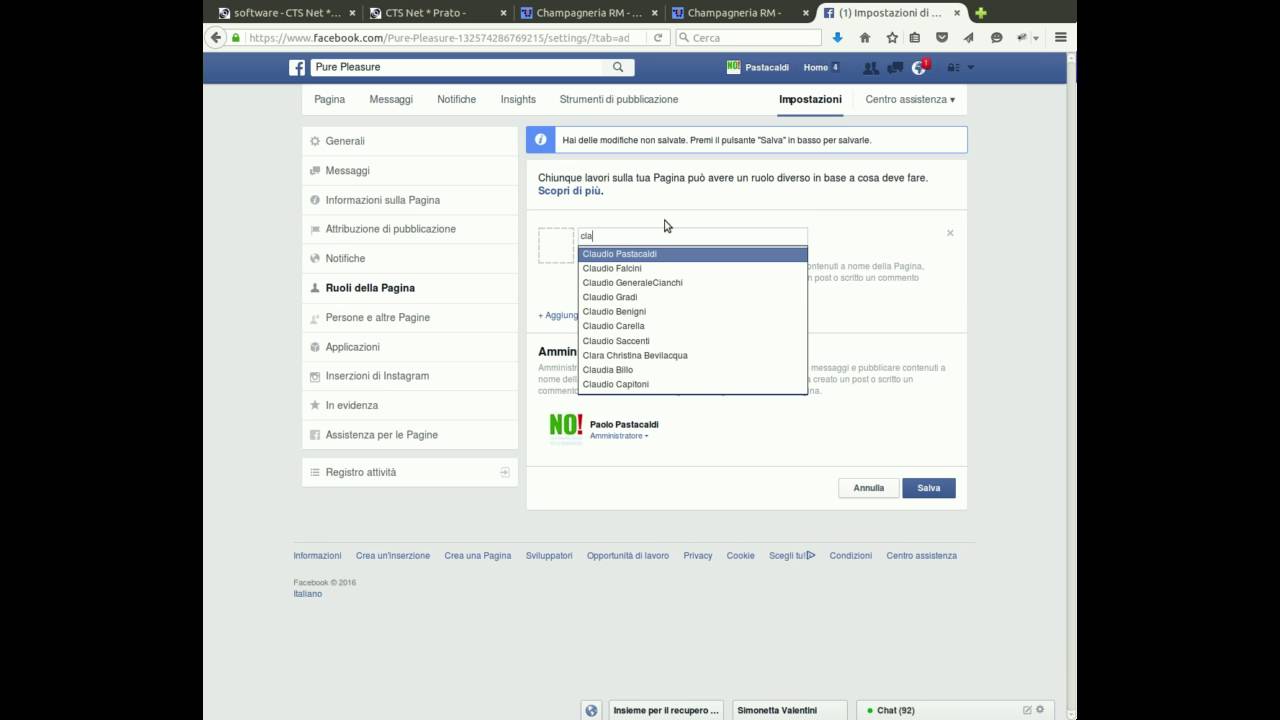Open Informazioni sulla Pagina in sidebar

pos(410,200)
